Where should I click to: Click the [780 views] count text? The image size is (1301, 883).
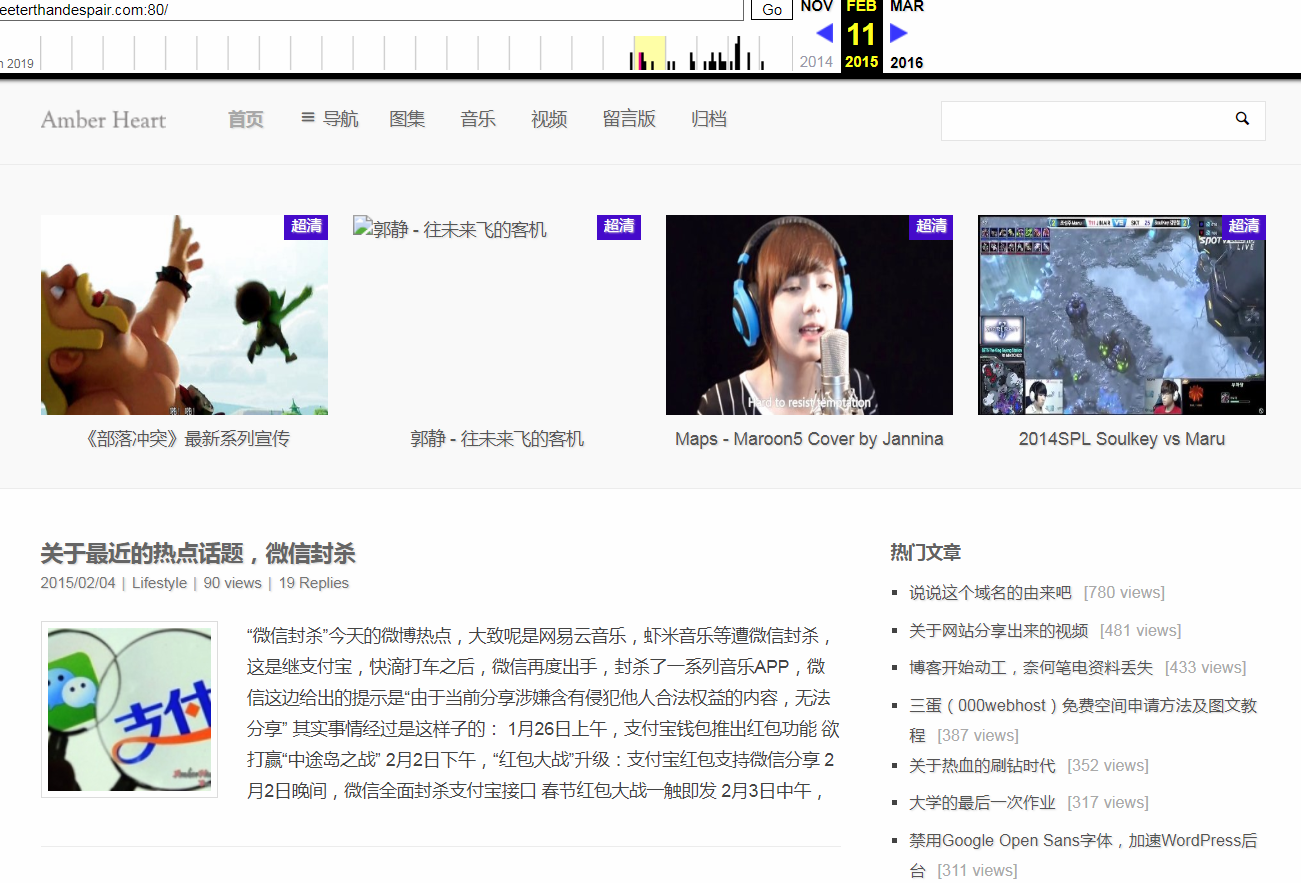(1124, 593)
